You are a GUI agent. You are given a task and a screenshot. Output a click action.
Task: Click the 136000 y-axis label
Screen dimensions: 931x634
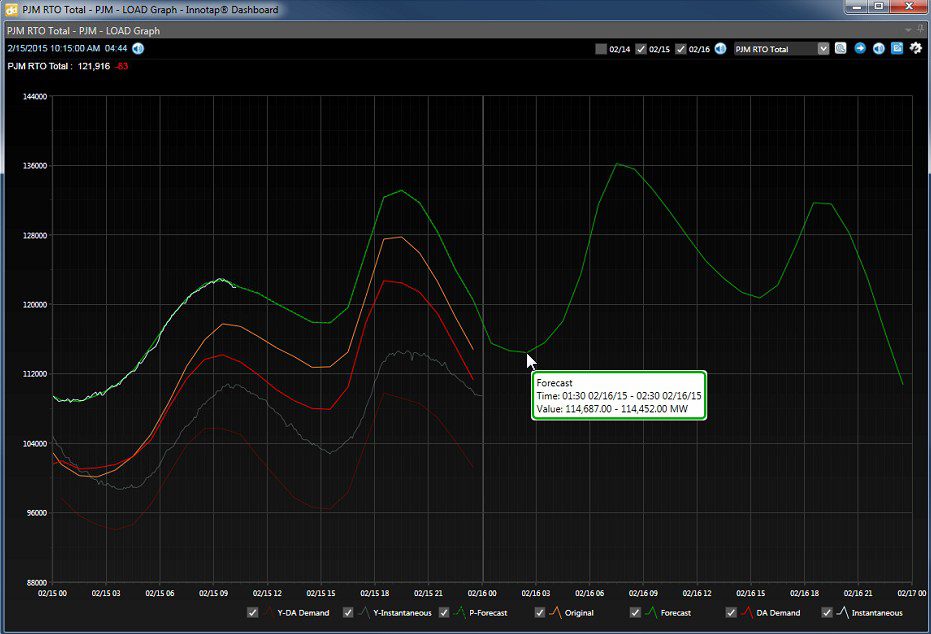(34, 166)
